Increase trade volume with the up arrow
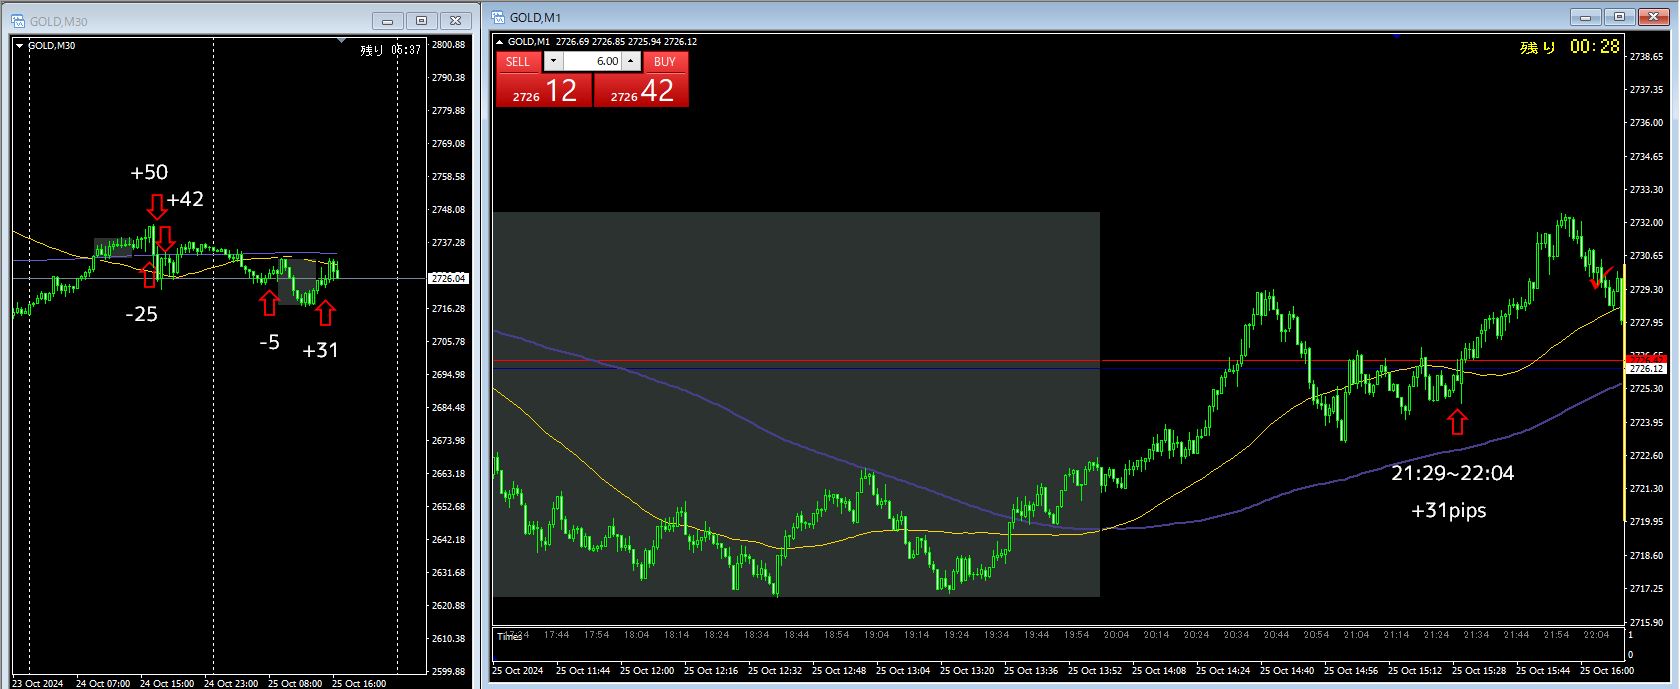Screen dimensions: 1680x689 click(631, 61)
